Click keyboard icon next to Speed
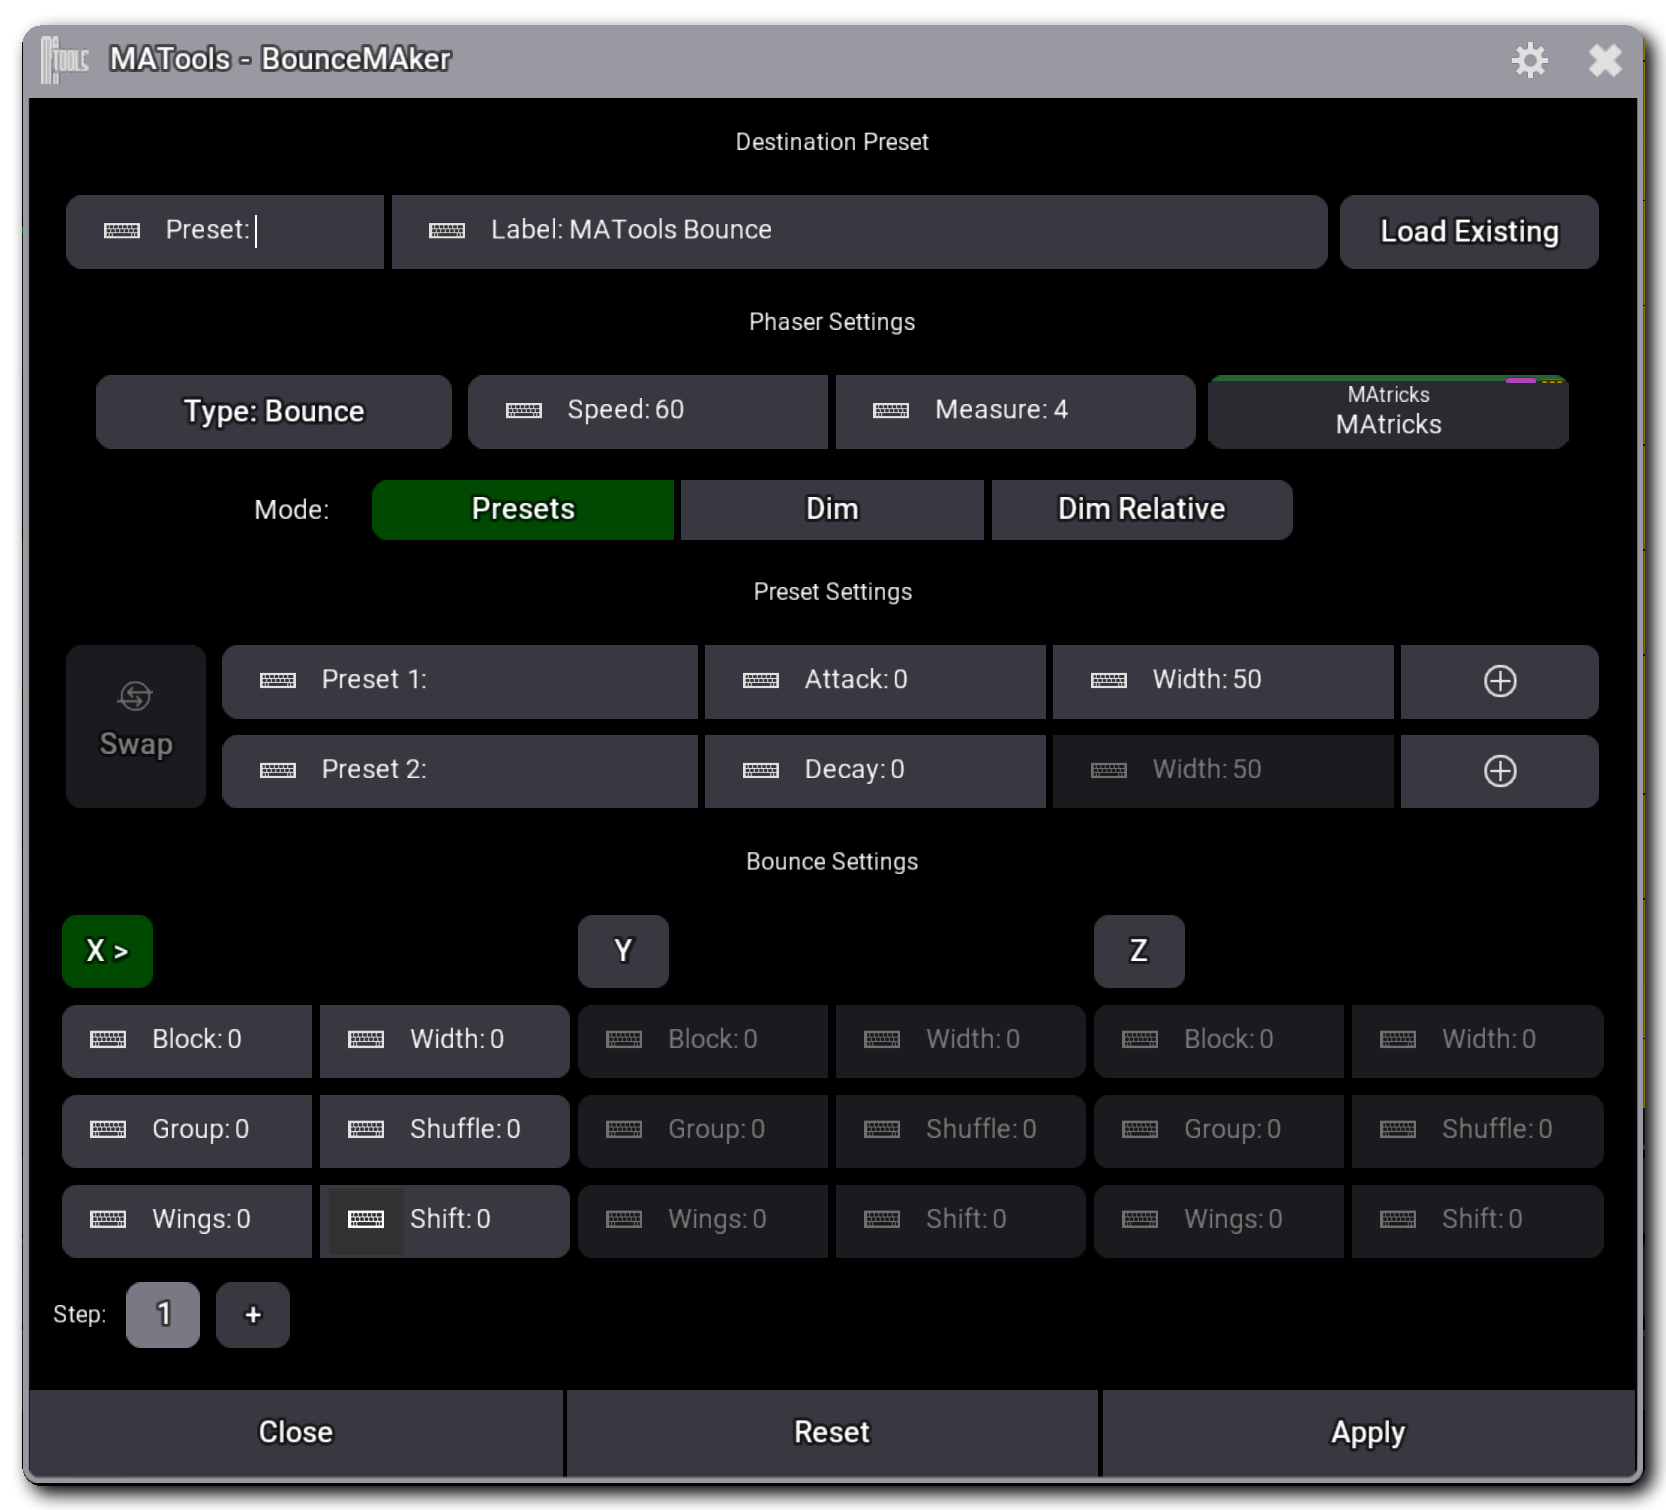 pyautogui.click(x=524, y=411)
